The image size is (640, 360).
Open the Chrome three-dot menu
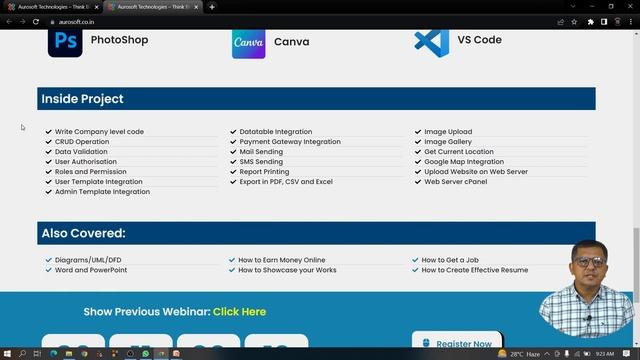click(631, 22)
